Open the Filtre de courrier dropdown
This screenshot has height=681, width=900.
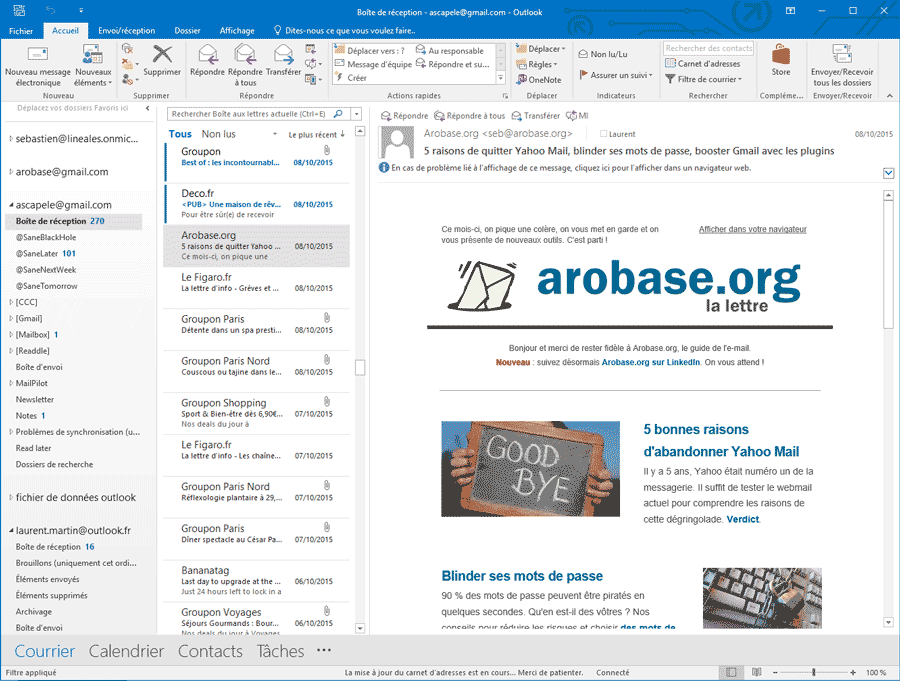tap(704, 79)
